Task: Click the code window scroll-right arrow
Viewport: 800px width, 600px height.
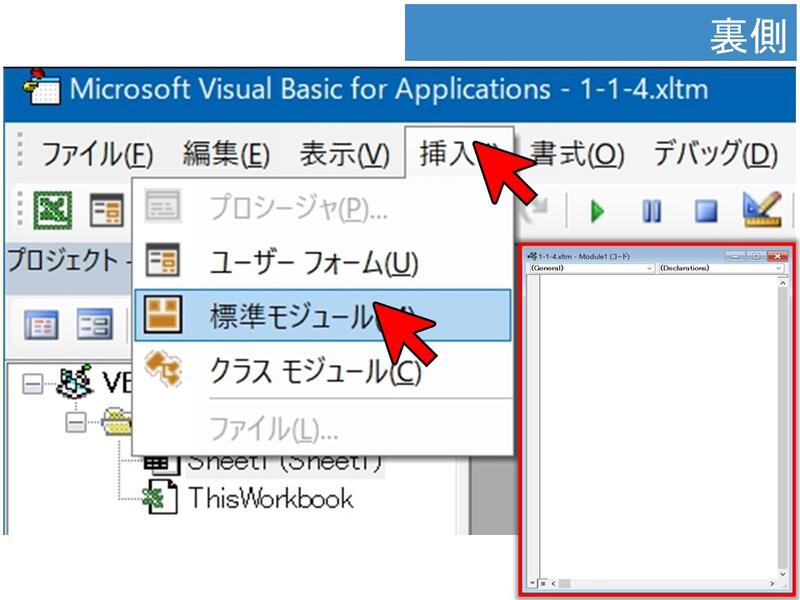Action: tap(772, 583)
